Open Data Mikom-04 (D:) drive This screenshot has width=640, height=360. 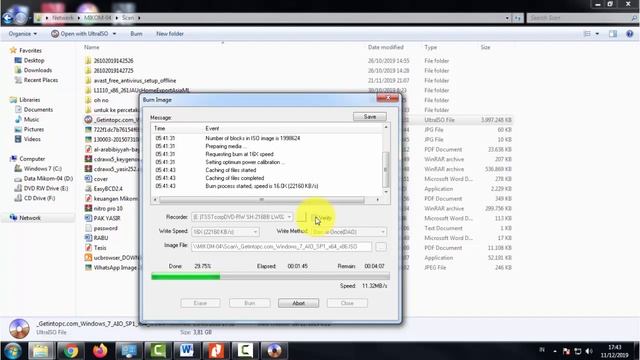pos(44,178)
